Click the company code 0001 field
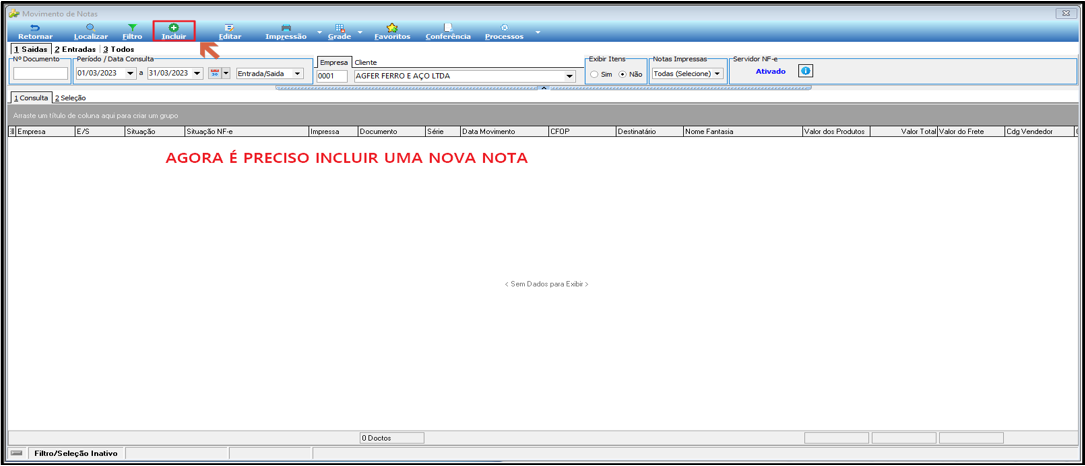 click(x=332, y=76)
